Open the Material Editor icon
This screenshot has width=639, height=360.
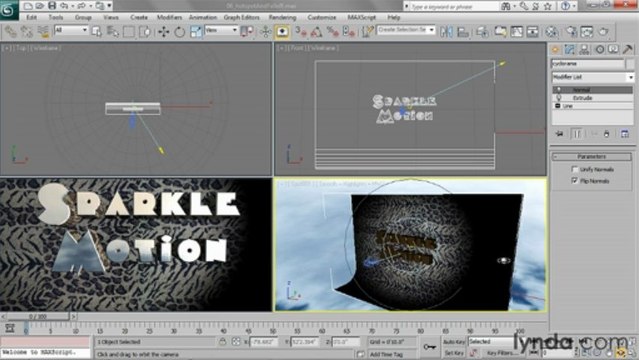(x=551, y=31)
